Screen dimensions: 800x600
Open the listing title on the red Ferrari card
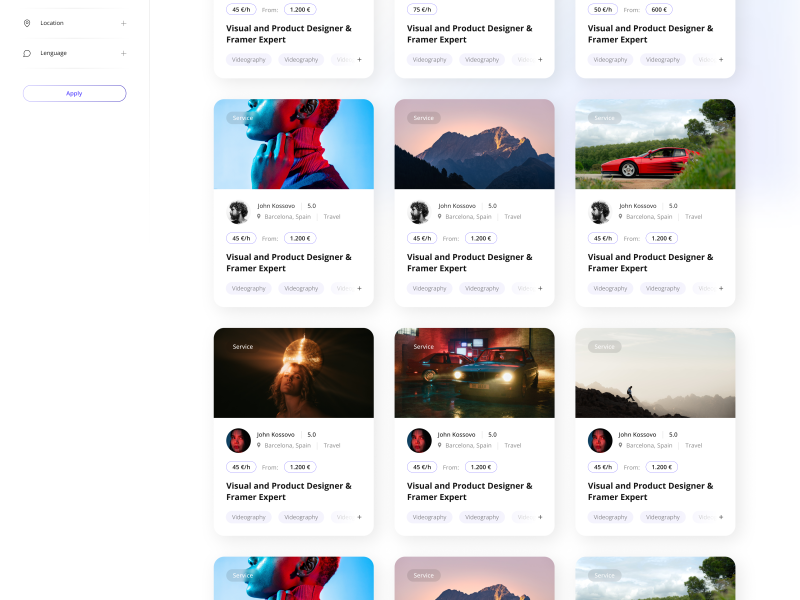651,263
